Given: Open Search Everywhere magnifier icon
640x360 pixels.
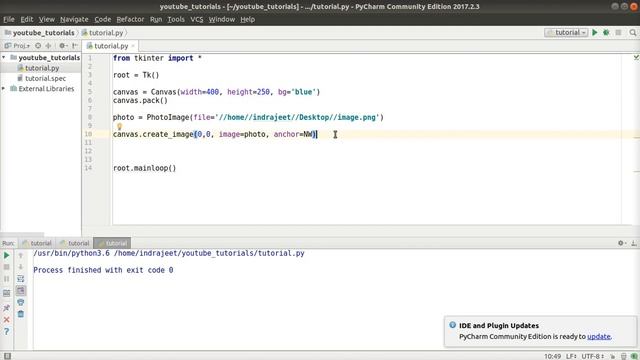Looking at the screenshot, I should coord(633,32).
